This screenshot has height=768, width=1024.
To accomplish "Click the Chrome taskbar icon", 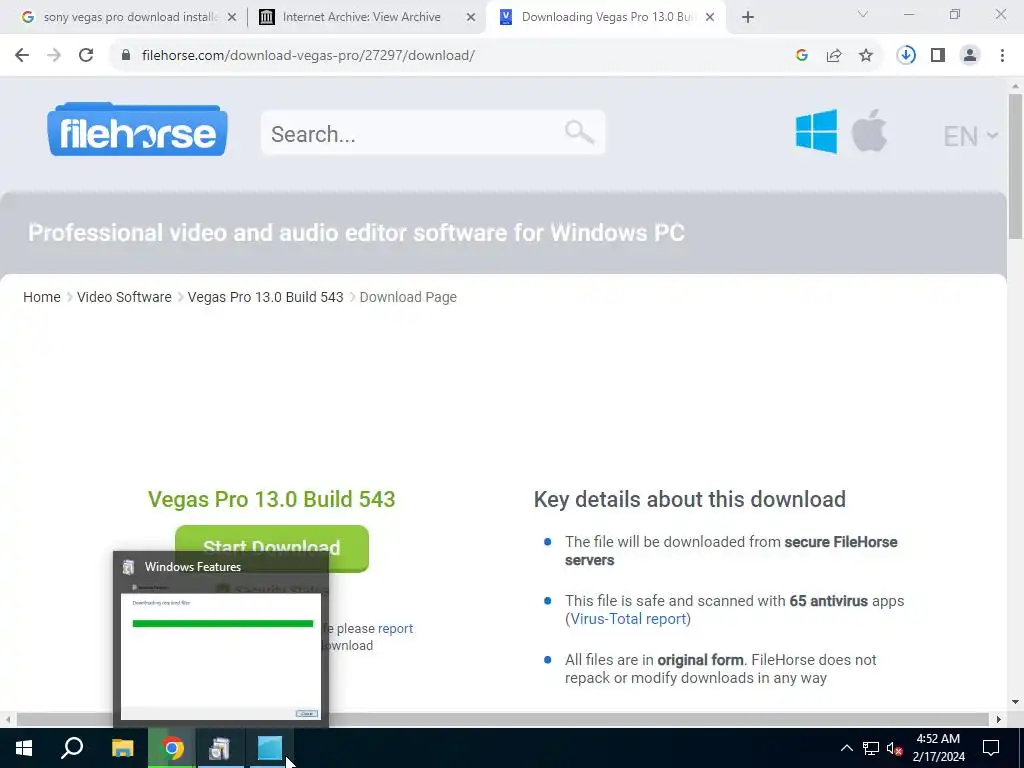I will pyautogui.click(x=172, y=748).
